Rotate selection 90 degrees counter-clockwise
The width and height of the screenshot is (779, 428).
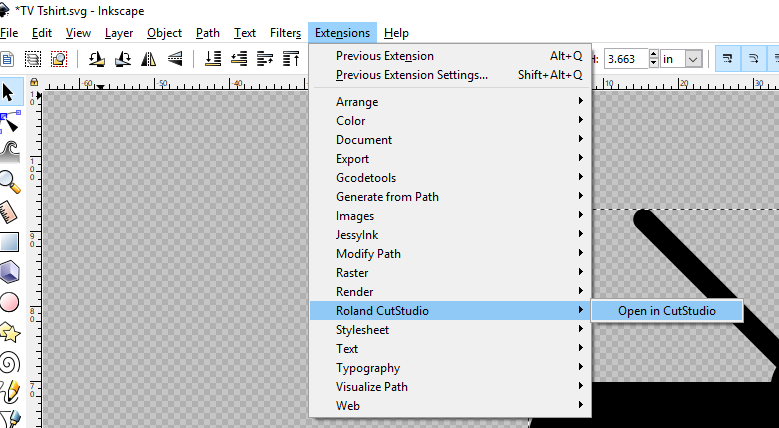[97, 59]
